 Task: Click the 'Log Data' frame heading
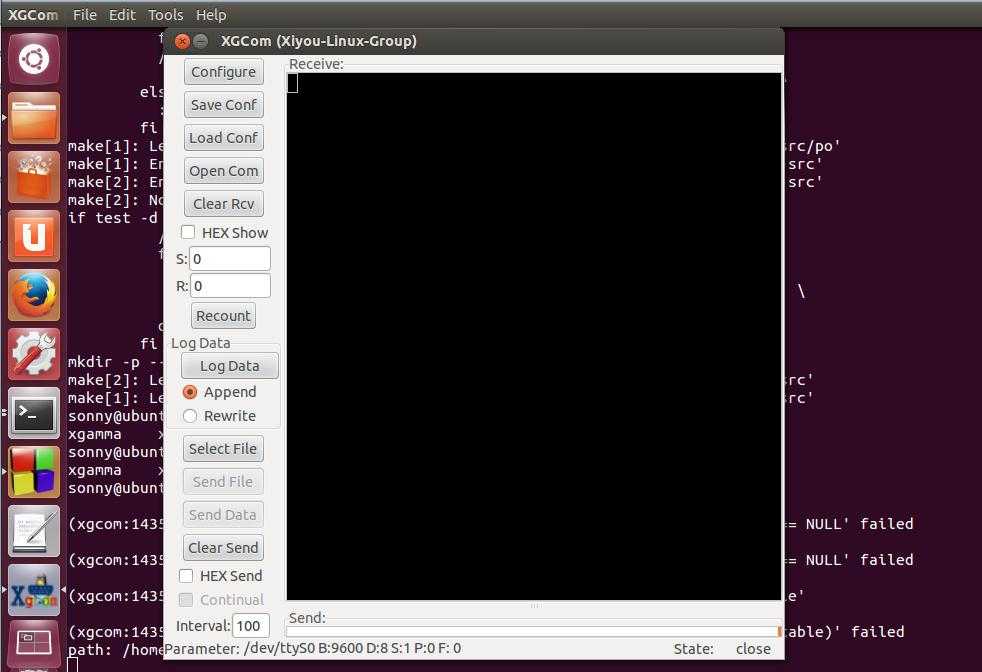pyautogui.click(x=200, y=343)
